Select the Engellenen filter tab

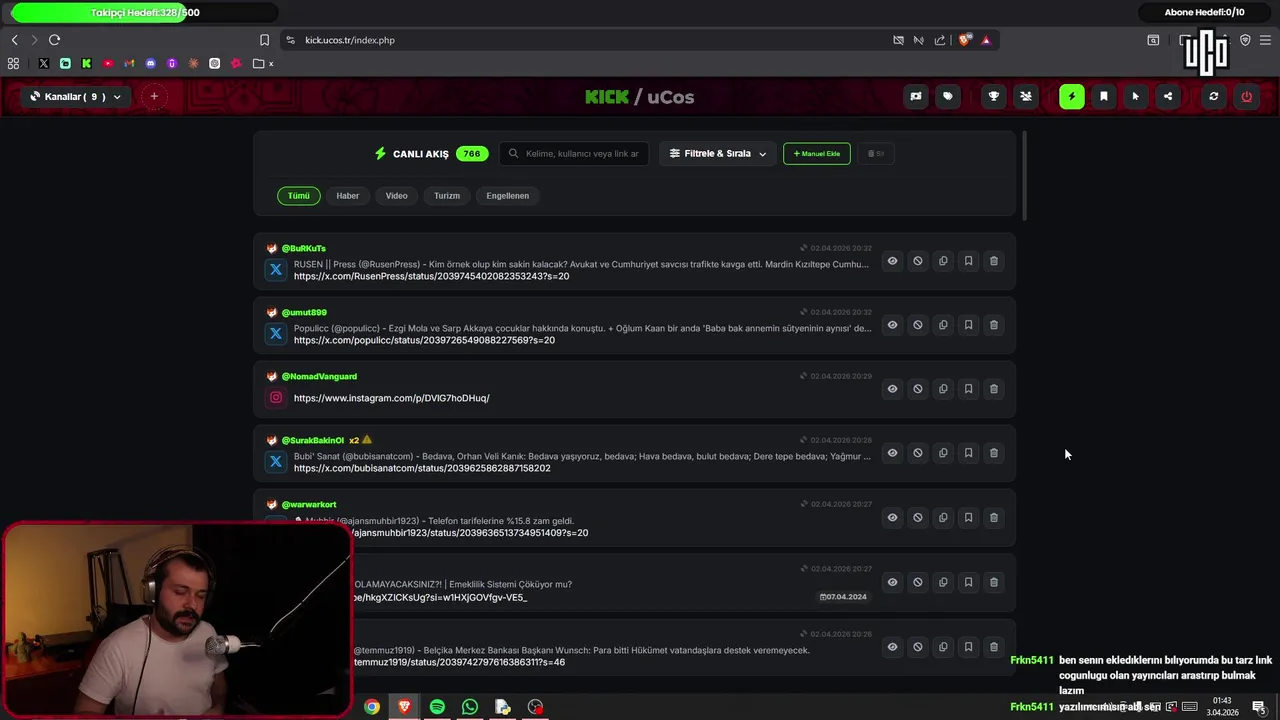click(x=508, y=196)
